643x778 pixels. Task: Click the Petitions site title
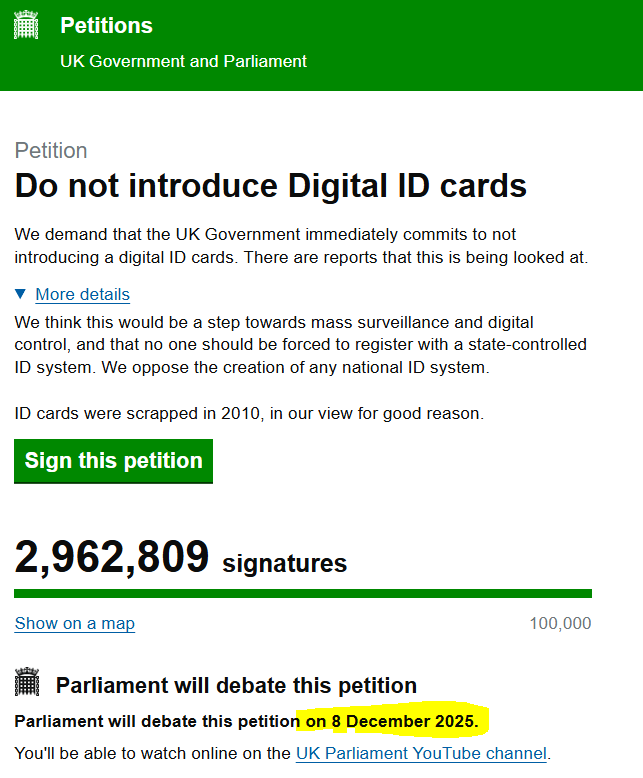[106, 25]
